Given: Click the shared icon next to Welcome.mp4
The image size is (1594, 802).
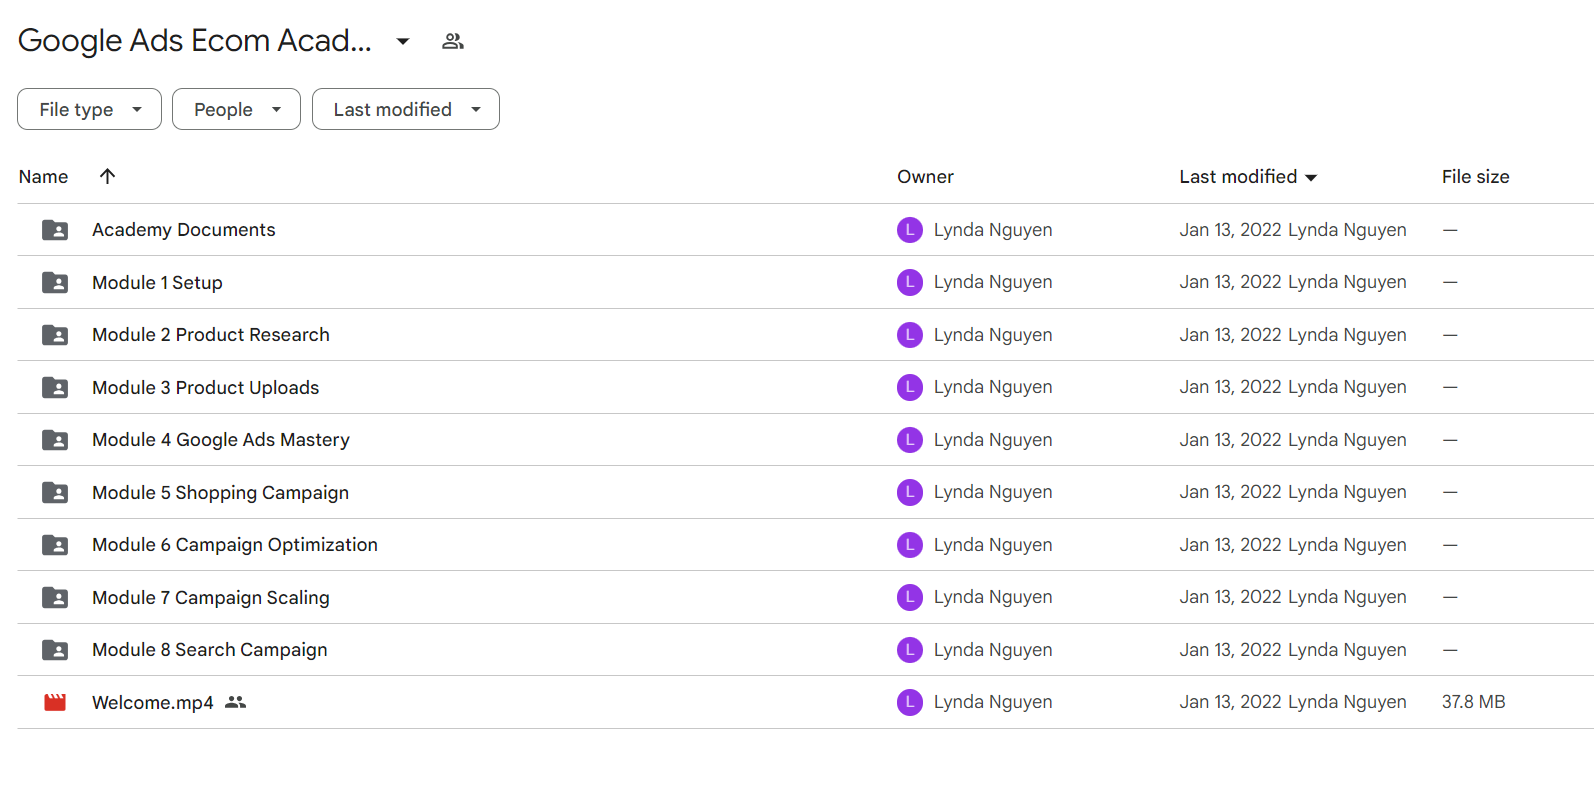Looking at the screenshot, I should [x=235, y=702].
